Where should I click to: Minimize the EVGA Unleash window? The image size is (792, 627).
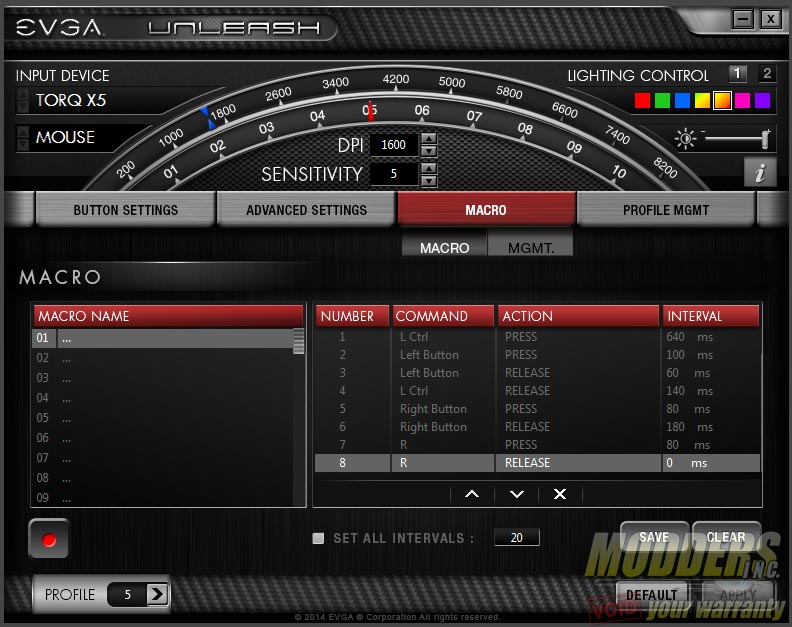742,19
